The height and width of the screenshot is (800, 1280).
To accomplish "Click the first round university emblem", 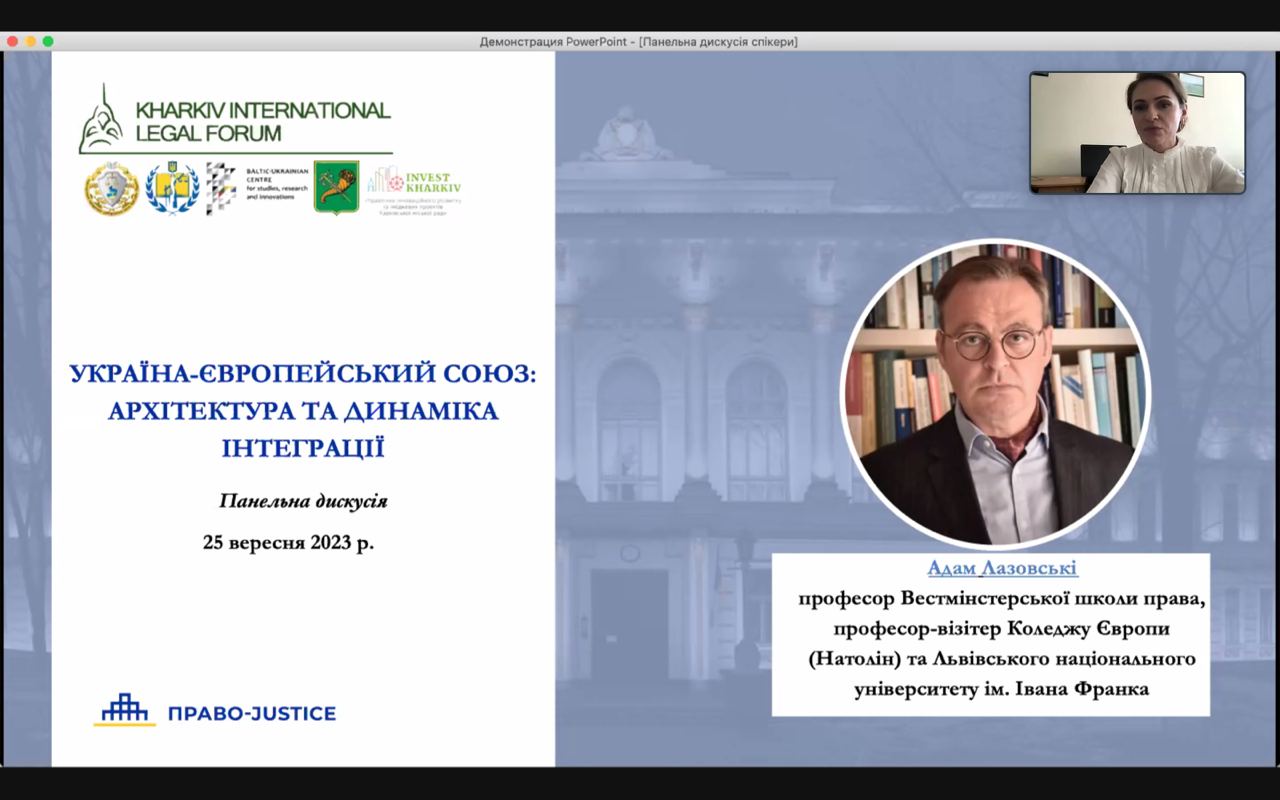I will coord(111,189).
